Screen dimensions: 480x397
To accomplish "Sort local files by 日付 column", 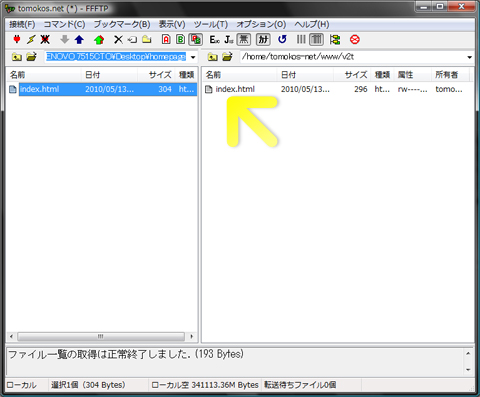I will [x=109, y=75].
